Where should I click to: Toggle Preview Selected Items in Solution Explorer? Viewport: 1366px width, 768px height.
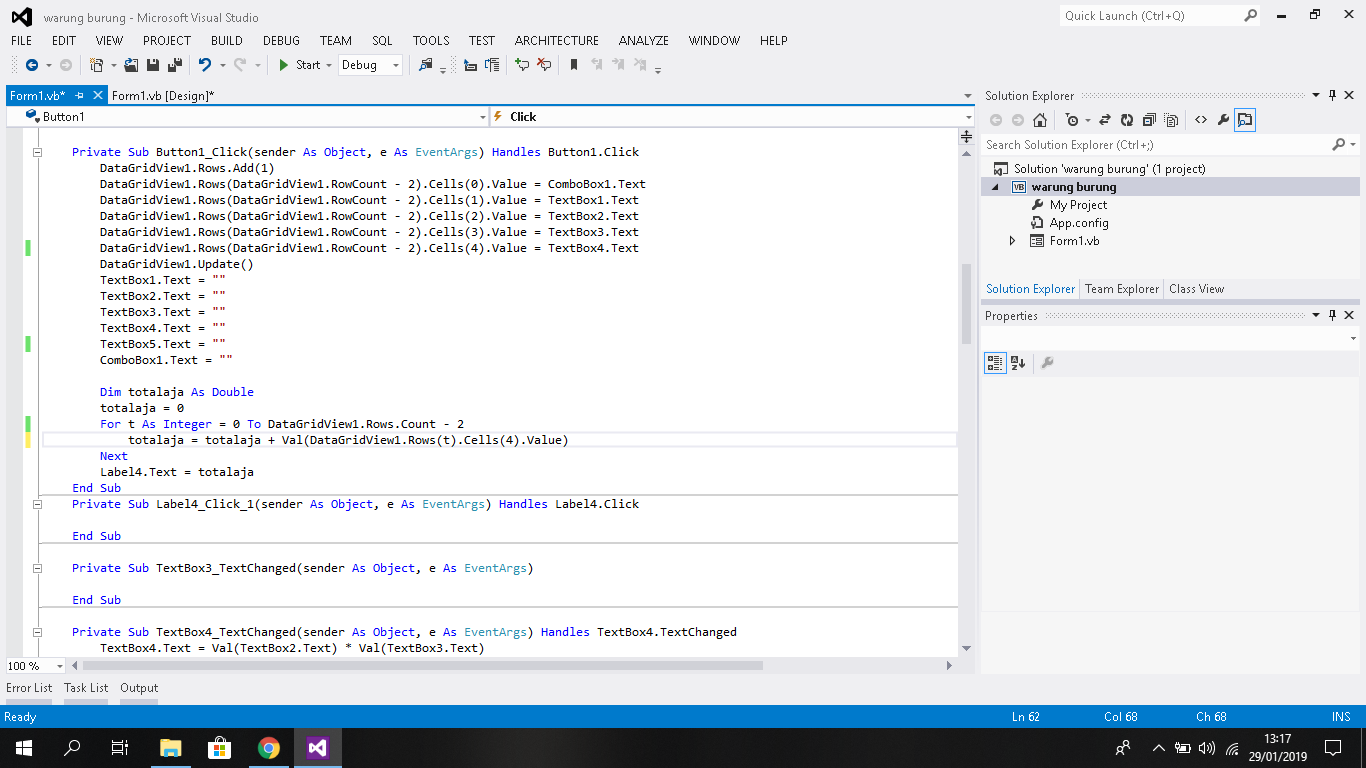(x=1245, y=120)
